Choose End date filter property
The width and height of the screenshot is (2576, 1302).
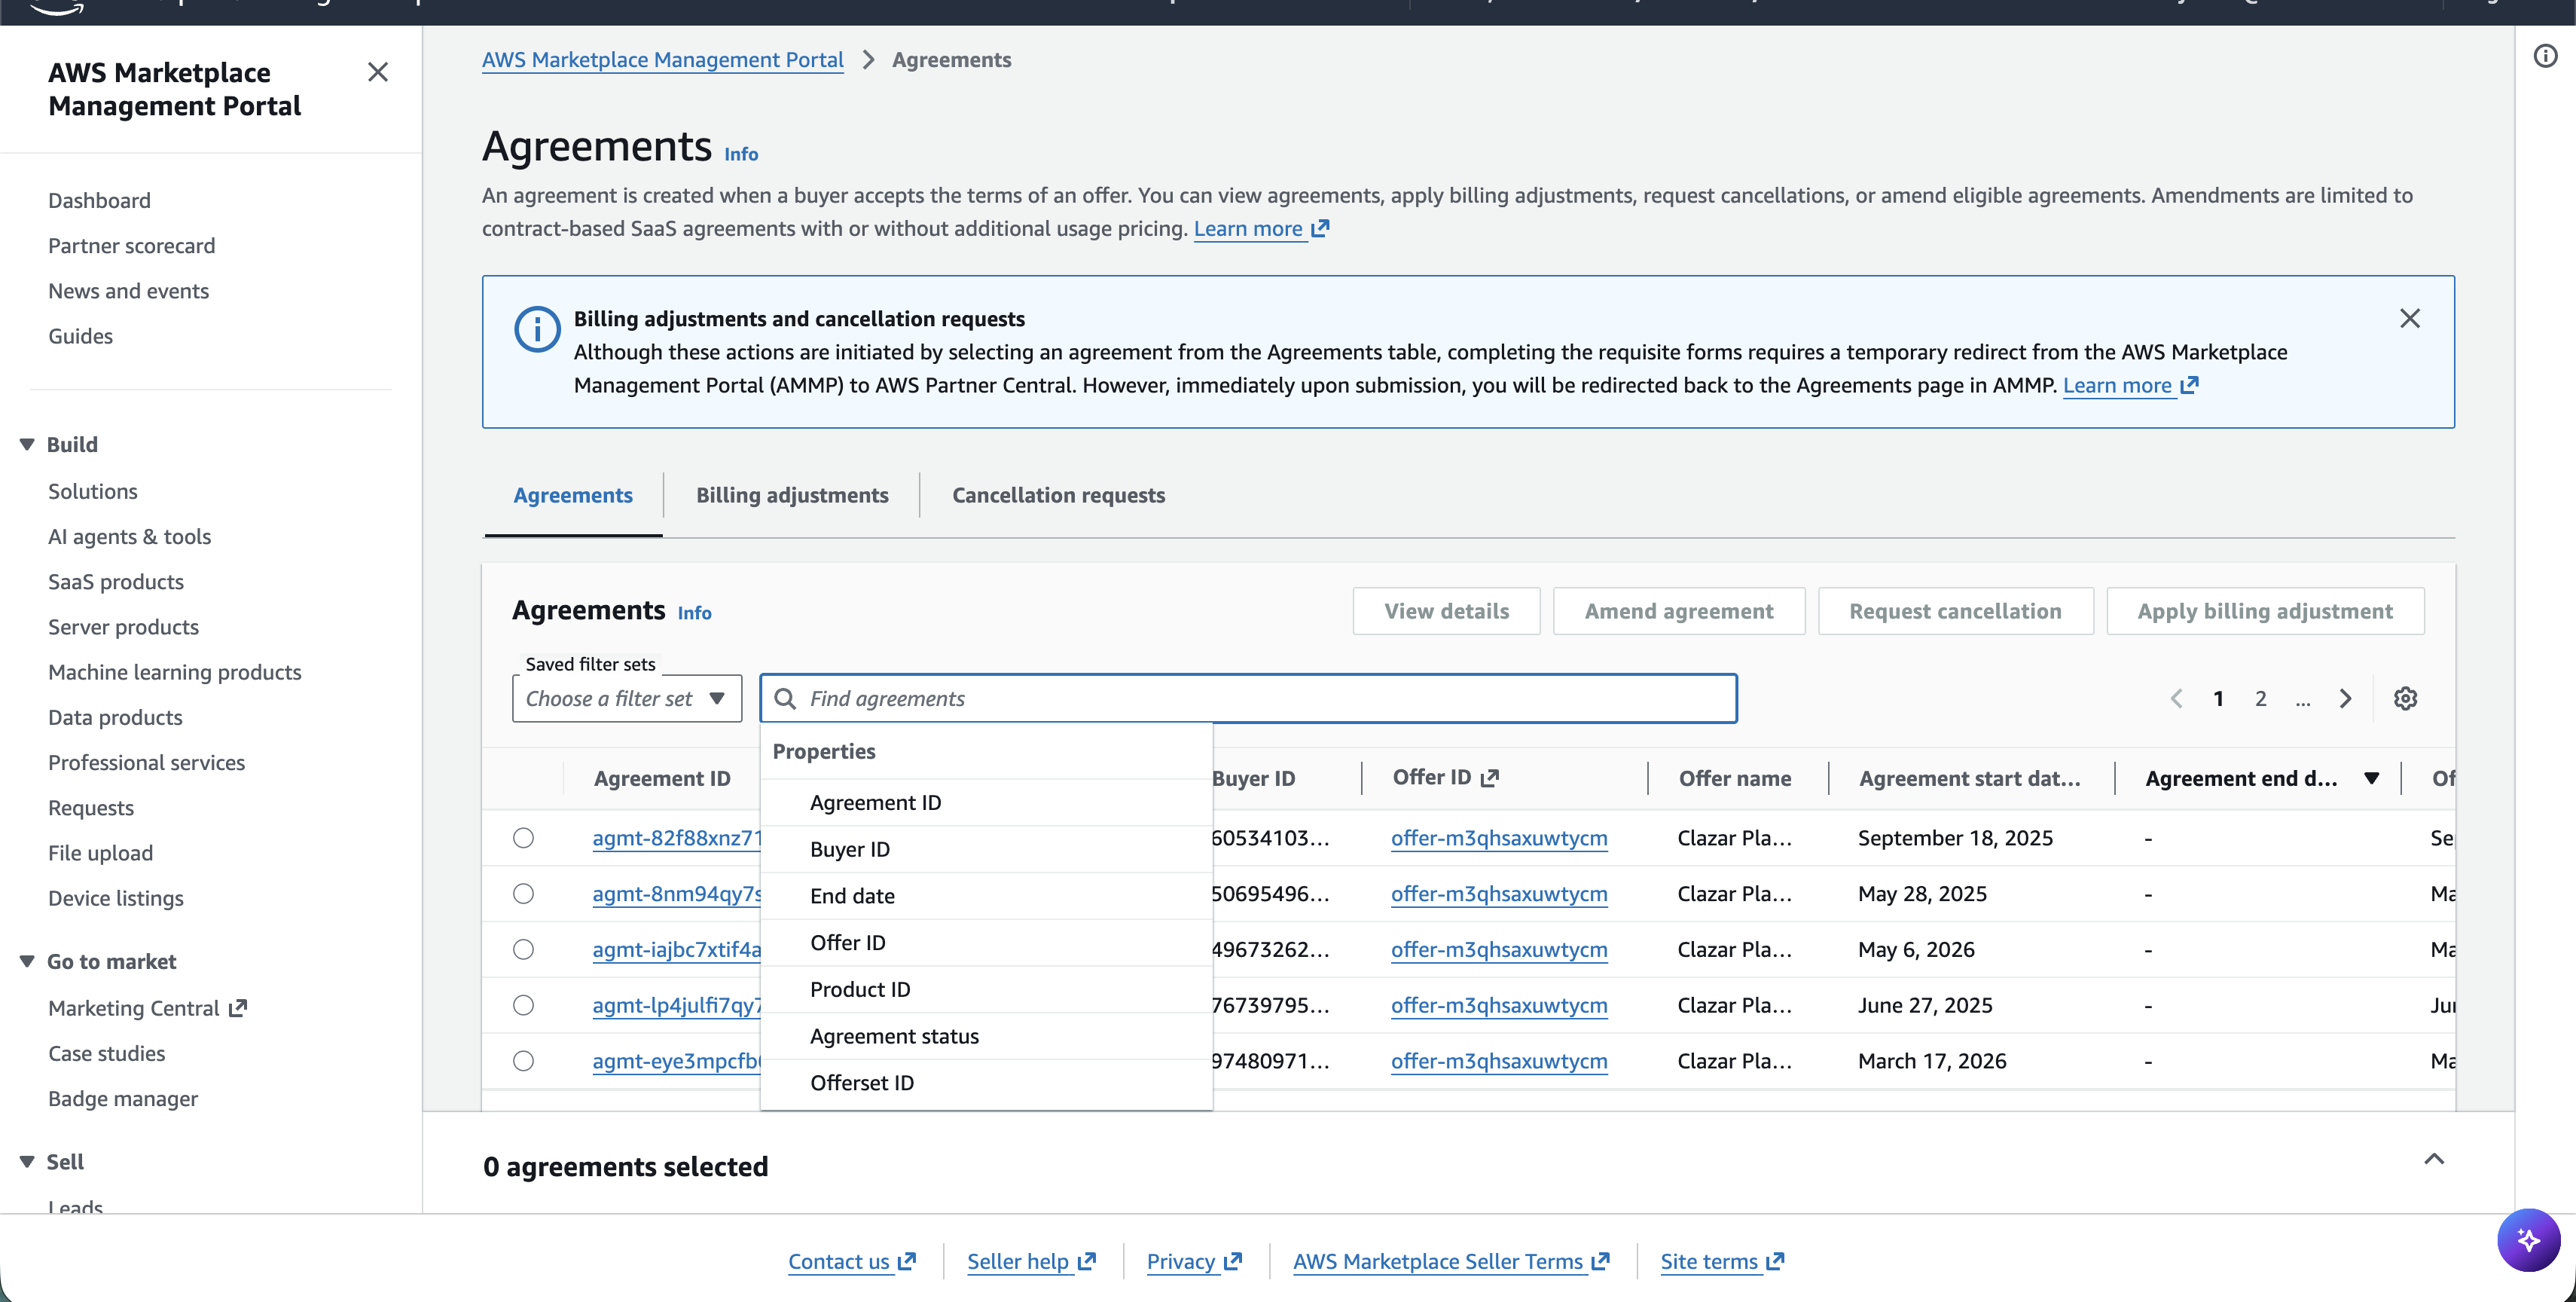986,896
